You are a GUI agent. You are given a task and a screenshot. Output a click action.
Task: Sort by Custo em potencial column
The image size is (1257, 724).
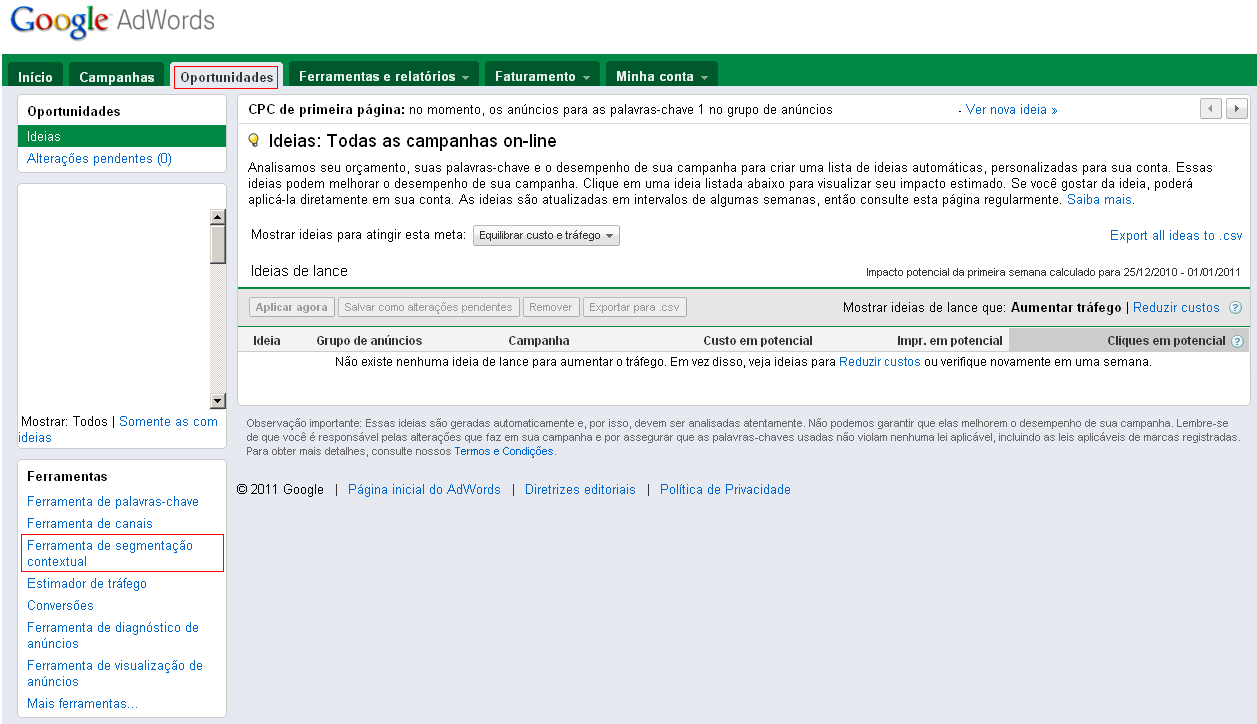(x=758, y=341)
